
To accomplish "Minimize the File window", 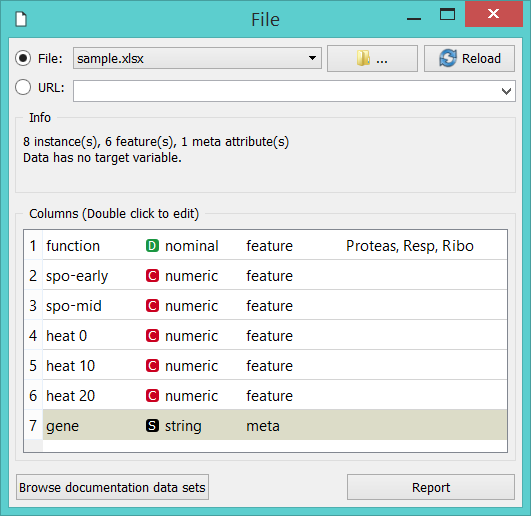I will (413, 19).
